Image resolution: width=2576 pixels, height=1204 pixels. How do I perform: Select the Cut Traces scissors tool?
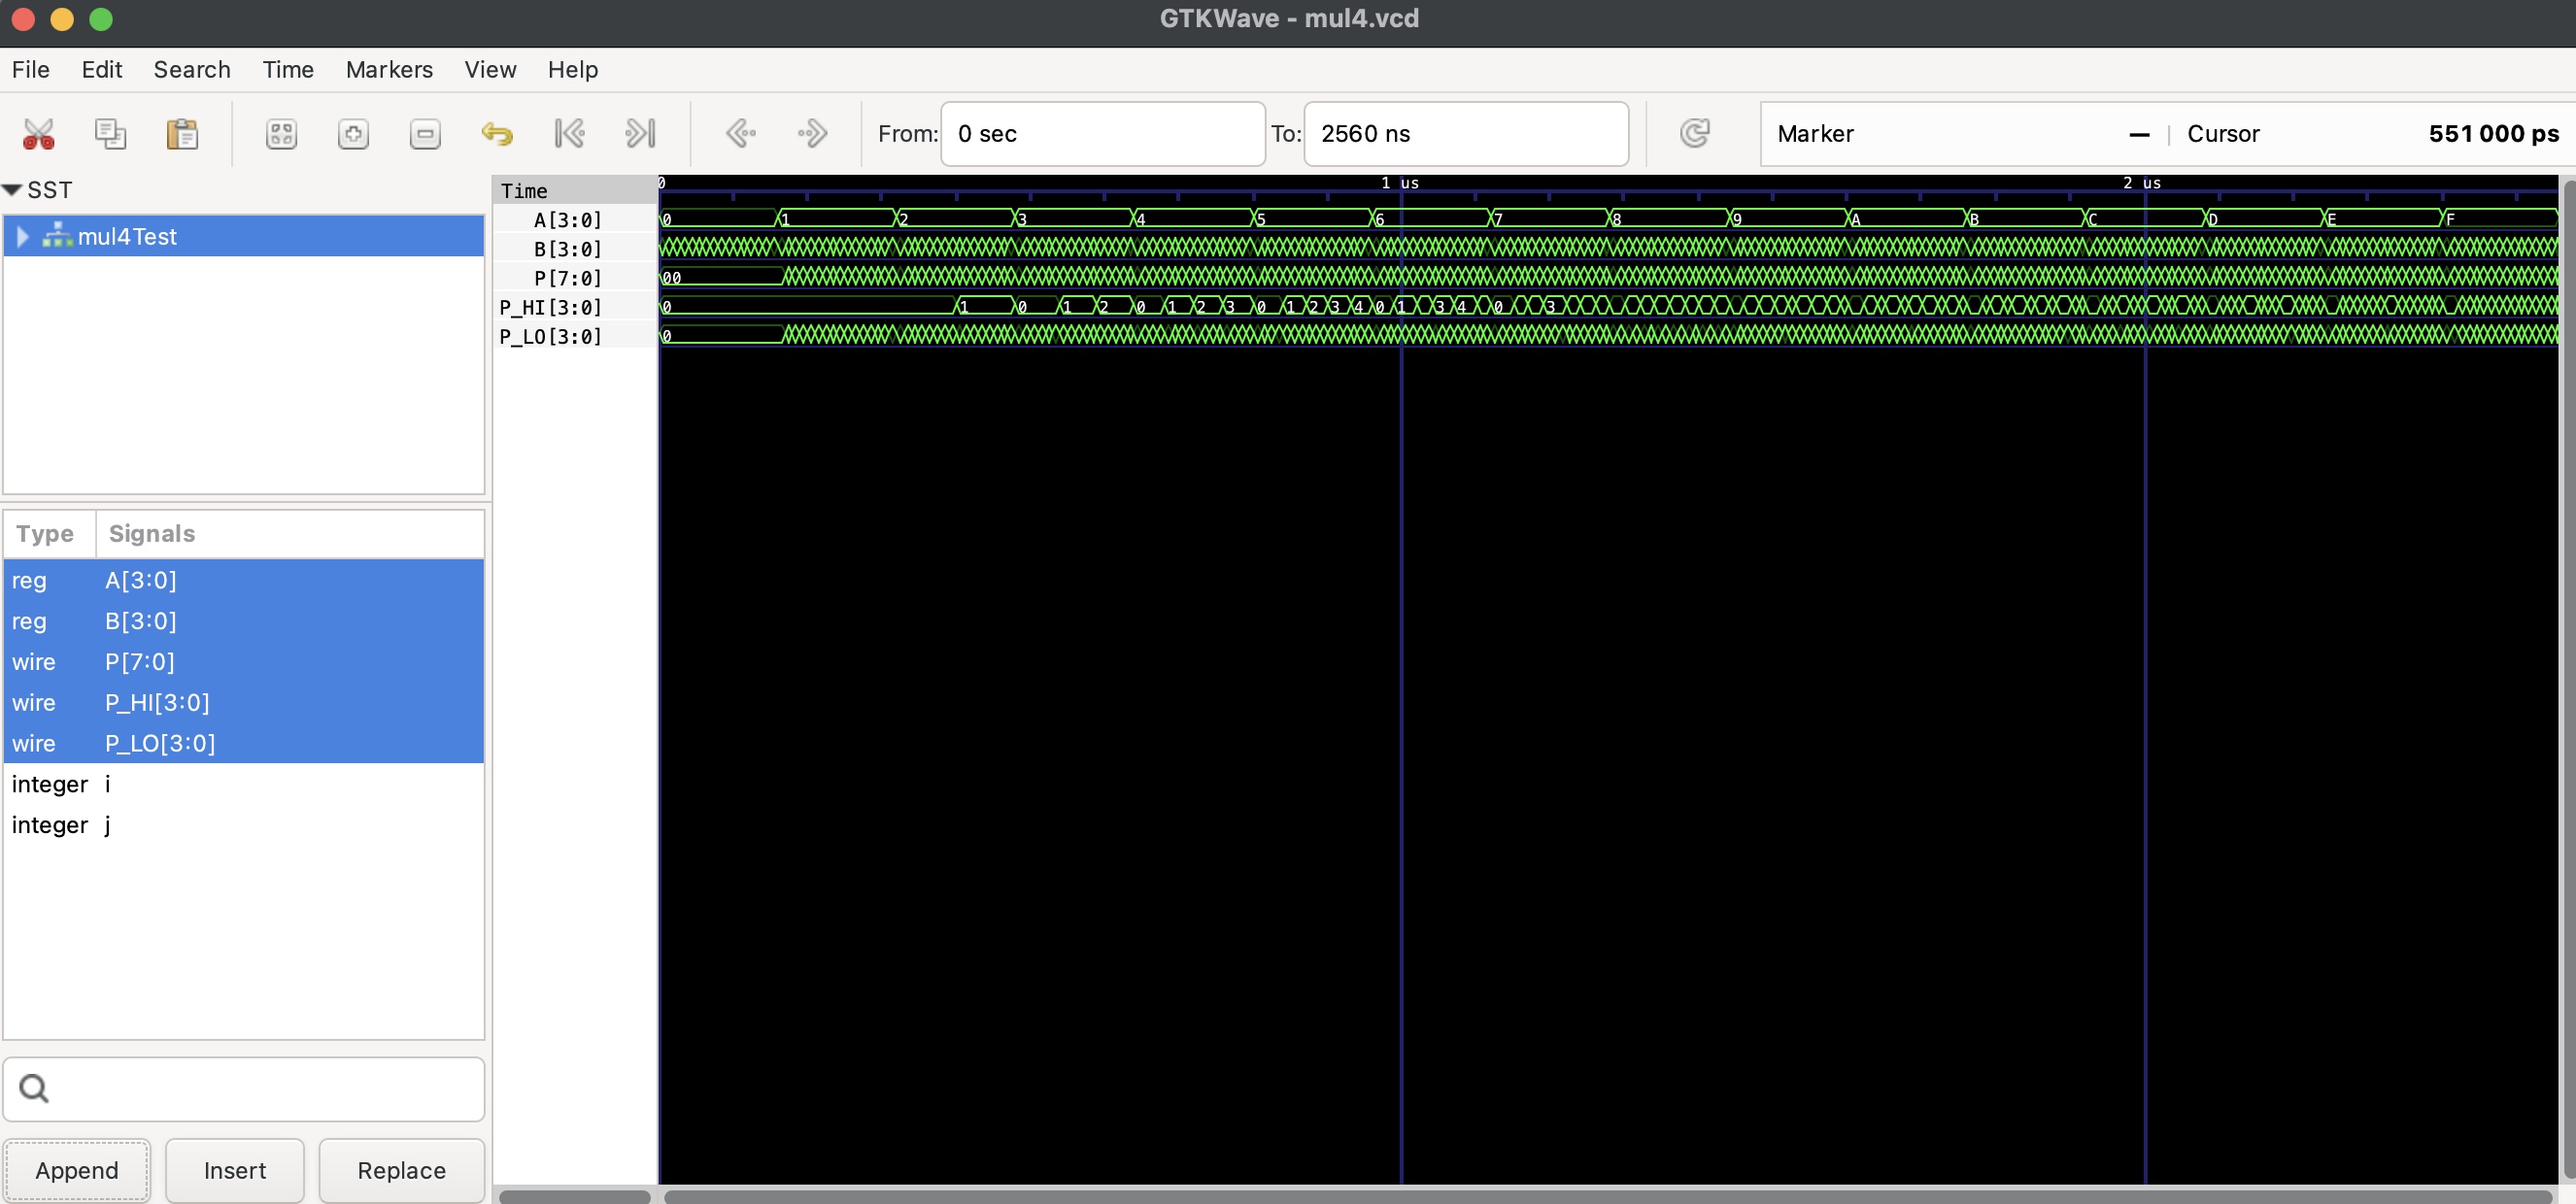(x=37, y=133)
